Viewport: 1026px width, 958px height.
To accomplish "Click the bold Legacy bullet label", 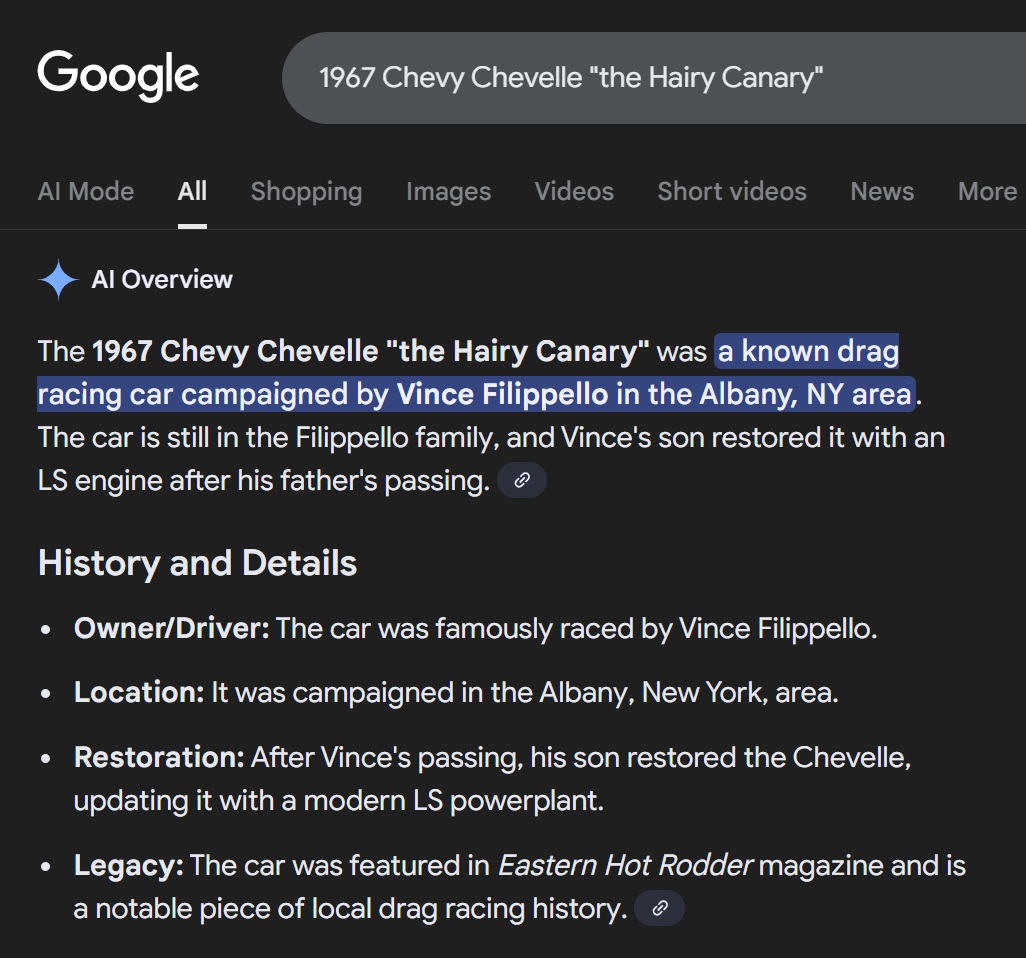I will [128, 865].
